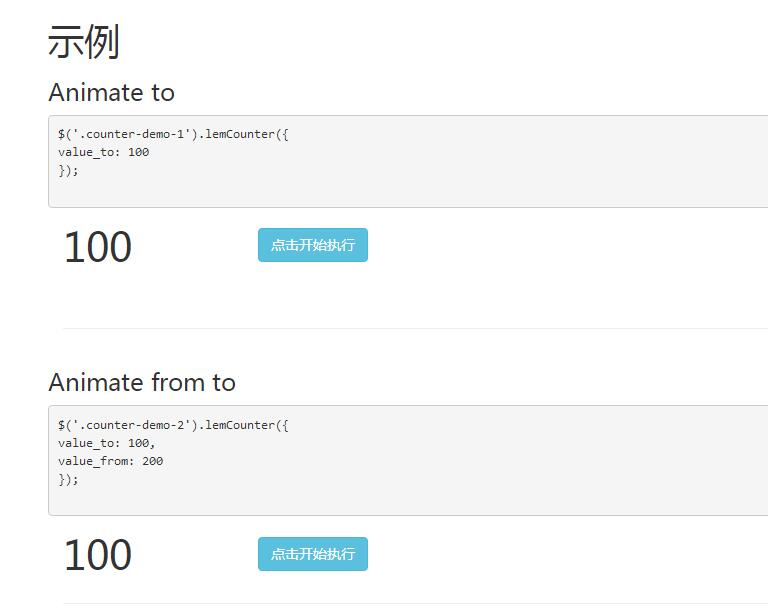768x607 pixels.
Task: Select the Animate from to heading
Action: click(x=142, y=383)
